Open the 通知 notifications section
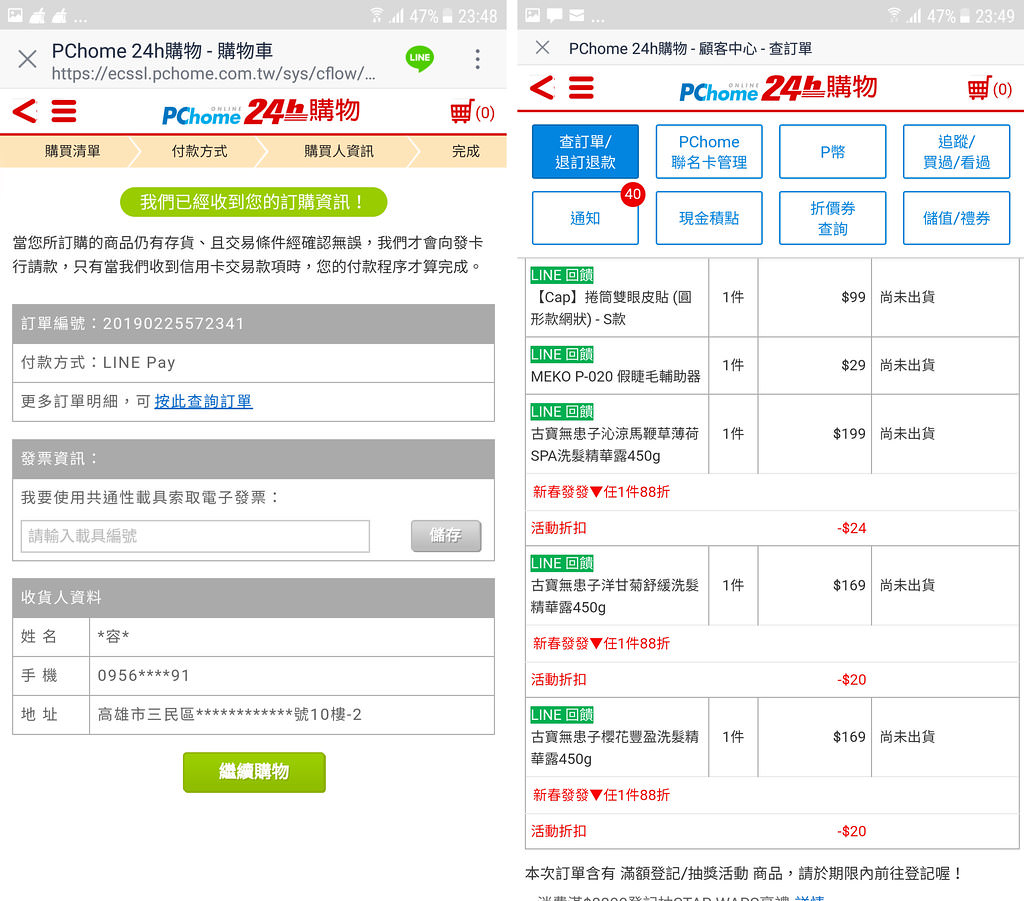 pos(585,218)
